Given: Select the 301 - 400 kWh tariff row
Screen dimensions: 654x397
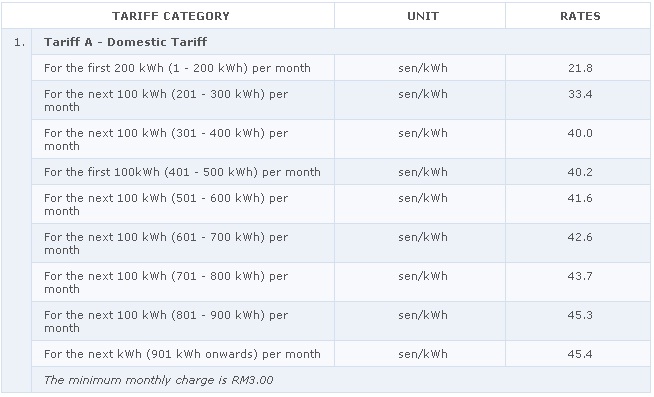Looking at the screenshot, I should coord(341,139).
